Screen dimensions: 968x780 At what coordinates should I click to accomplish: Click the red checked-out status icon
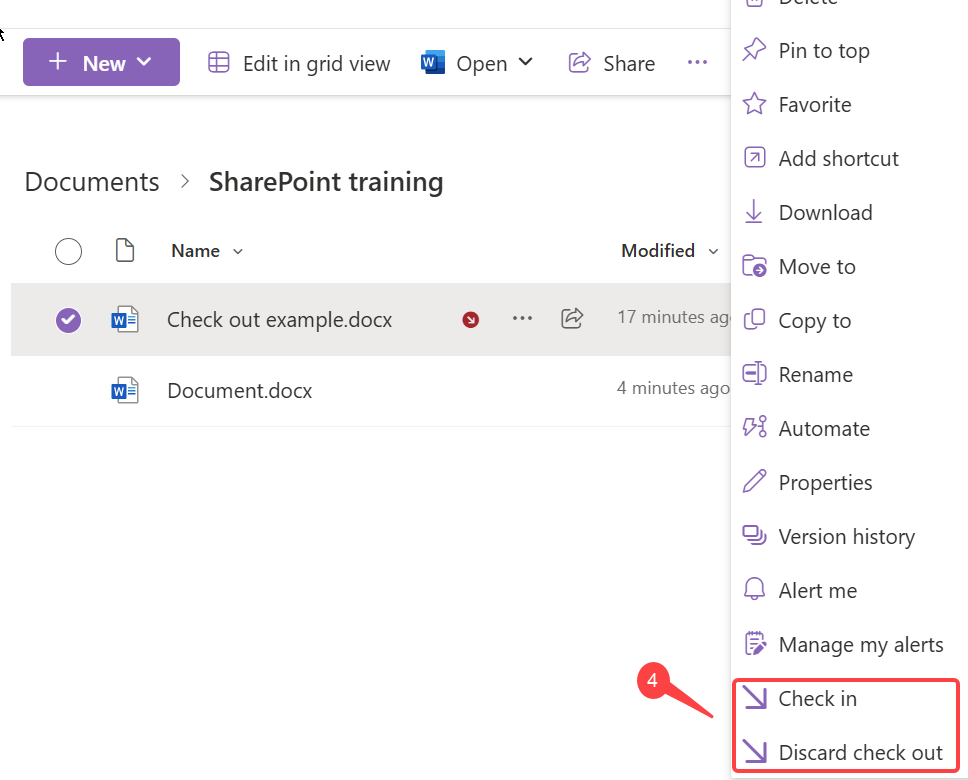(470, 320)
